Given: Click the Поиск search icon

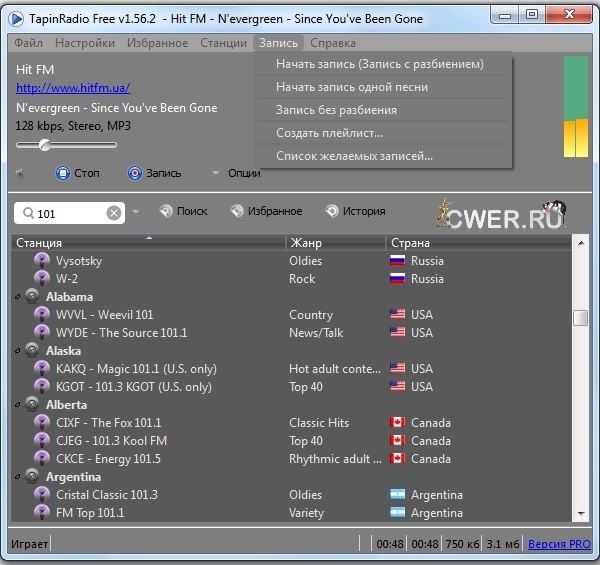Looking at the screenshot, I should pos(164,212).
